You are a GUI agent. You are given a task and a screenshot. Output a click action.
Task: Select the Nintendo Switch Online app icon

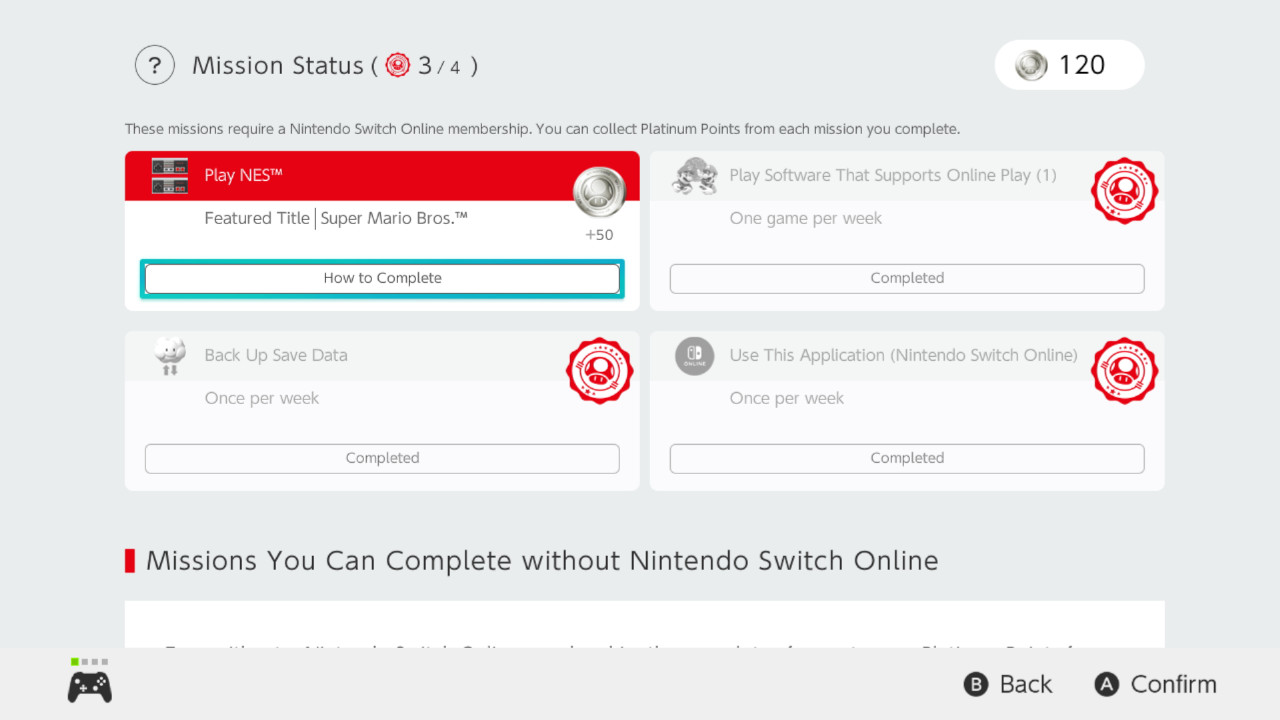(x=695, y=355)
